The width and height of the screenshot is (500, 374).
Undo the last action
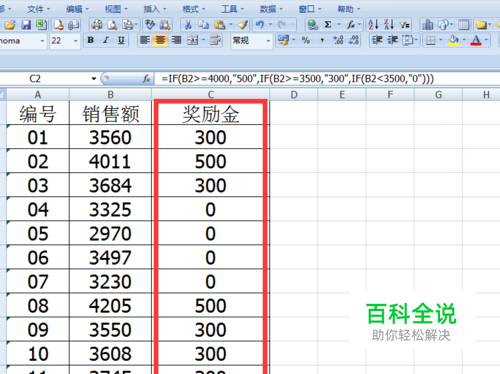[260, 25]
